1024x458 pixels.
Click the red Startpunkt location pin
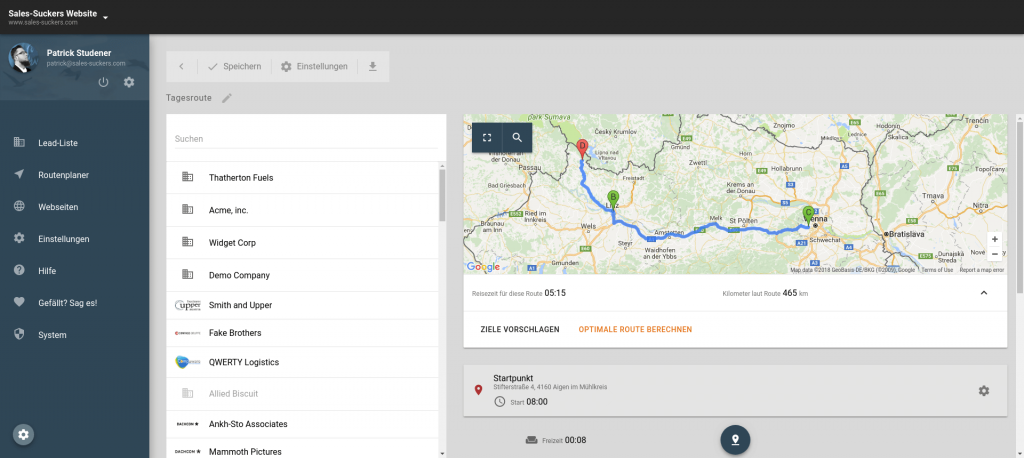(x=478, y=390)
